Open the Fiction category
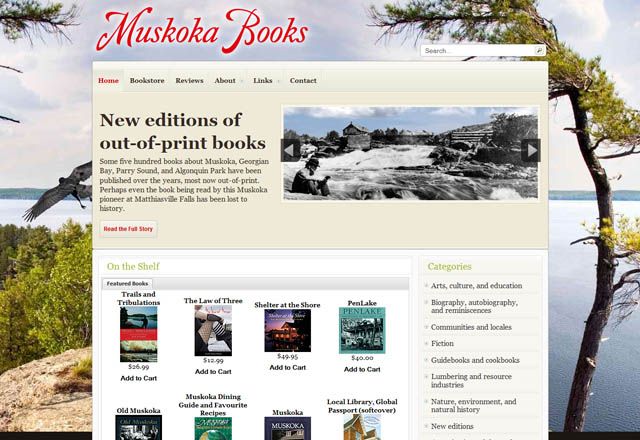The image size is (640, 440). 442,344
